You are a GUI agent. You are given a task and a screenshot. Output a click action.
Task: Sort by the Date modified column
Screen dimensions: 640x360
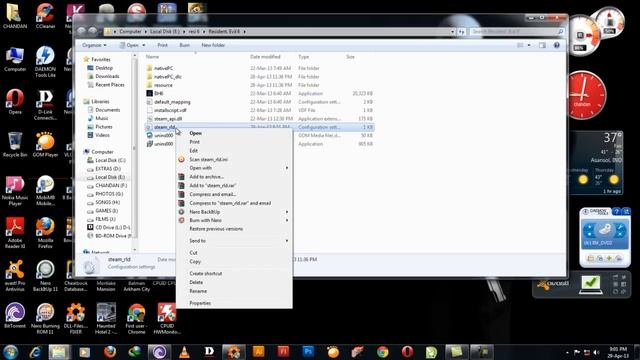click(x=265, y=57)
